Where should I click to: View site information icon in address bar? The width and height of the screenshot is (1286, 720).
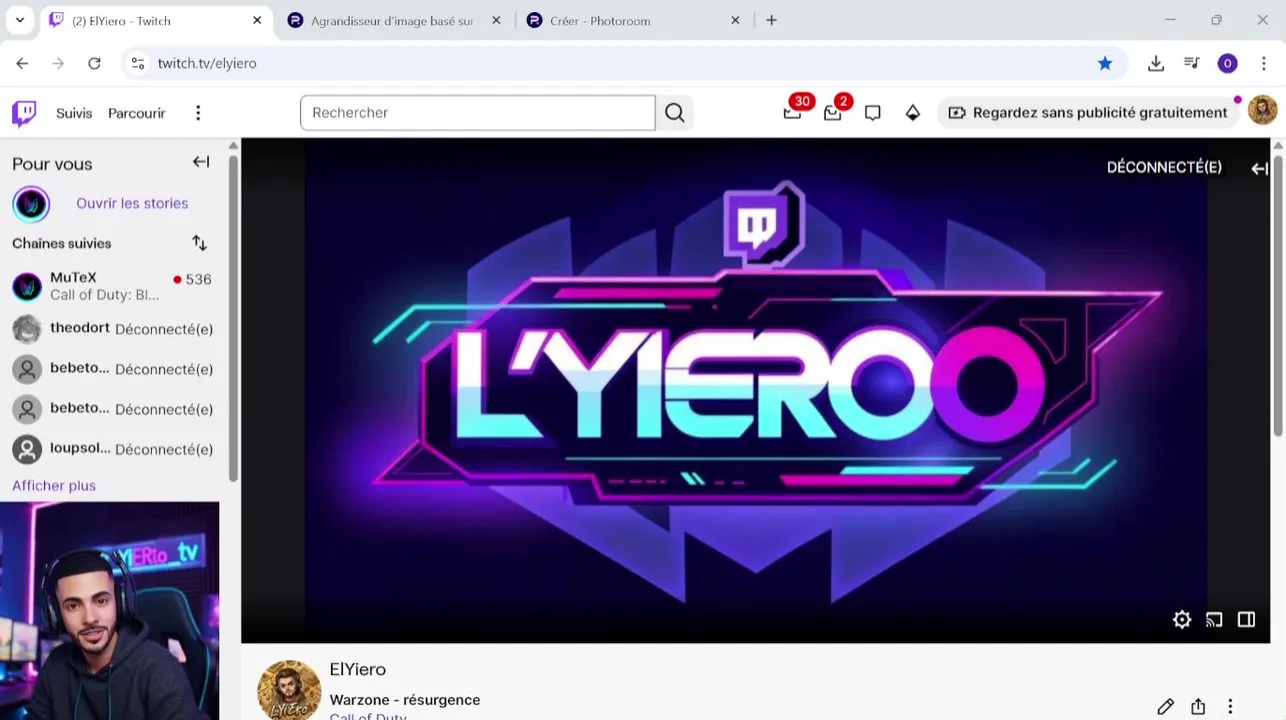(138, 63)
